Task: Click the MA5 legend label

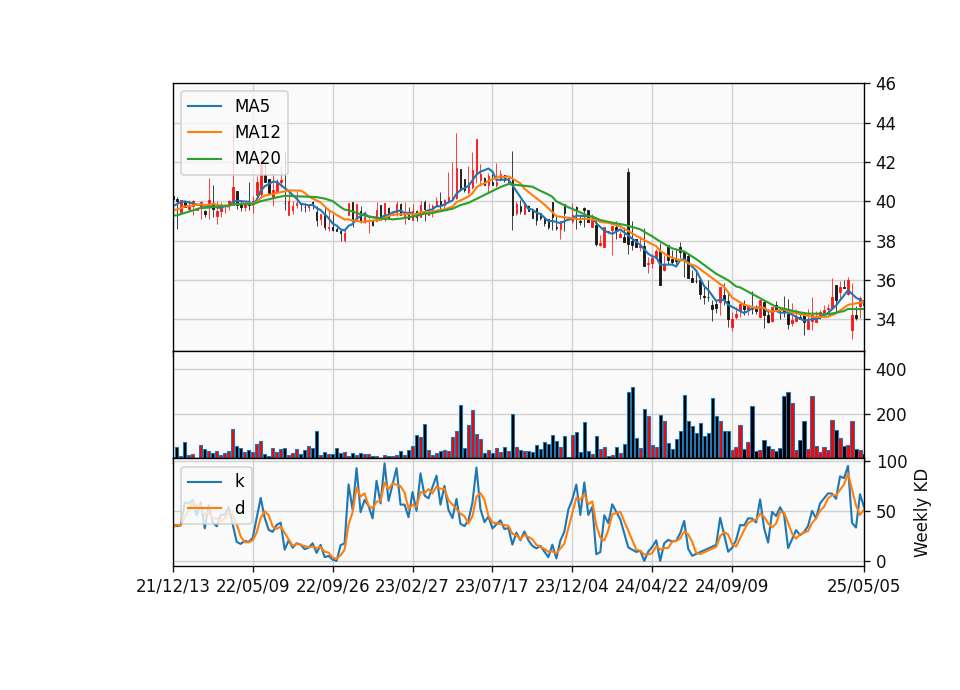Action: 252,106
